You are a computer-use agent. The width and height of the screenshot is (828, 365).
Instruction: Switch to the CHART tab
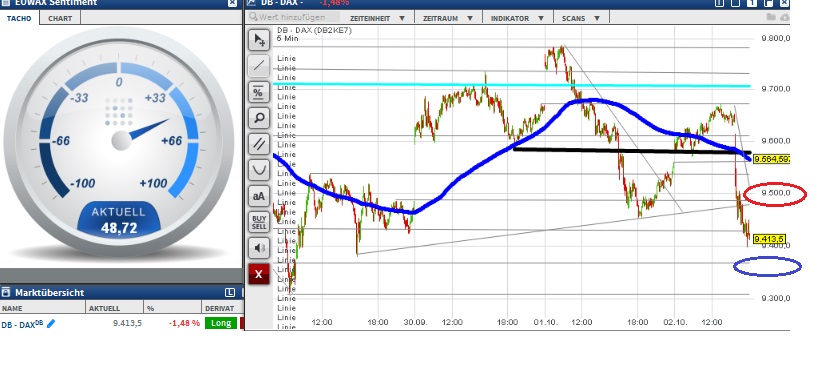60,18
